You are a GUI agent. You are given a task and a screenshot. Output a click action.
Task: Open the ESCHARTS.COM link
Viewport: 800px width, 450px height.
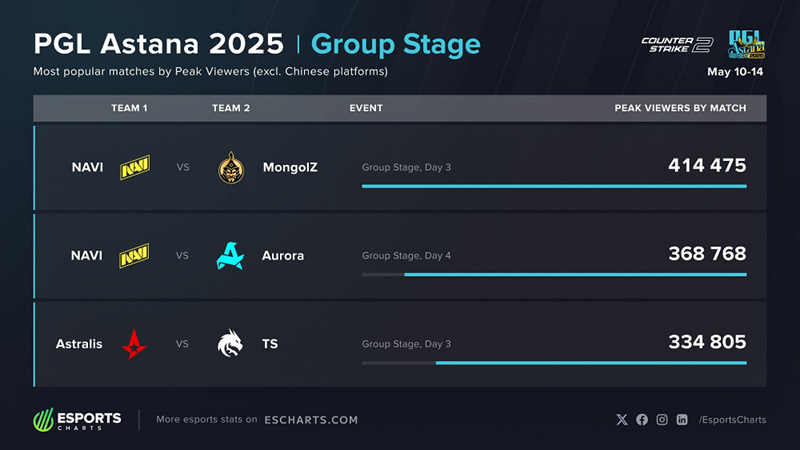tap(311, 420)
